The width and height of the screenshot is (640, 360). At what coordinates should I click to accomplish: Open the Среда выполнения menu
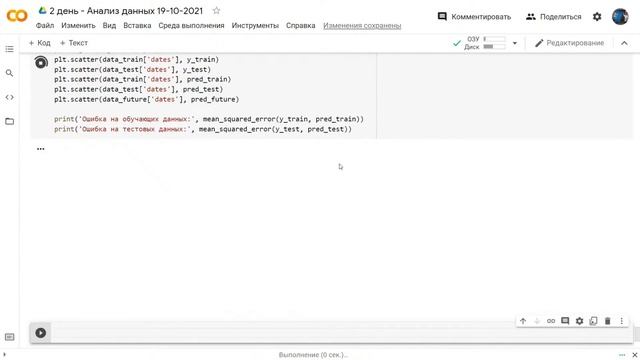(191, 25)
